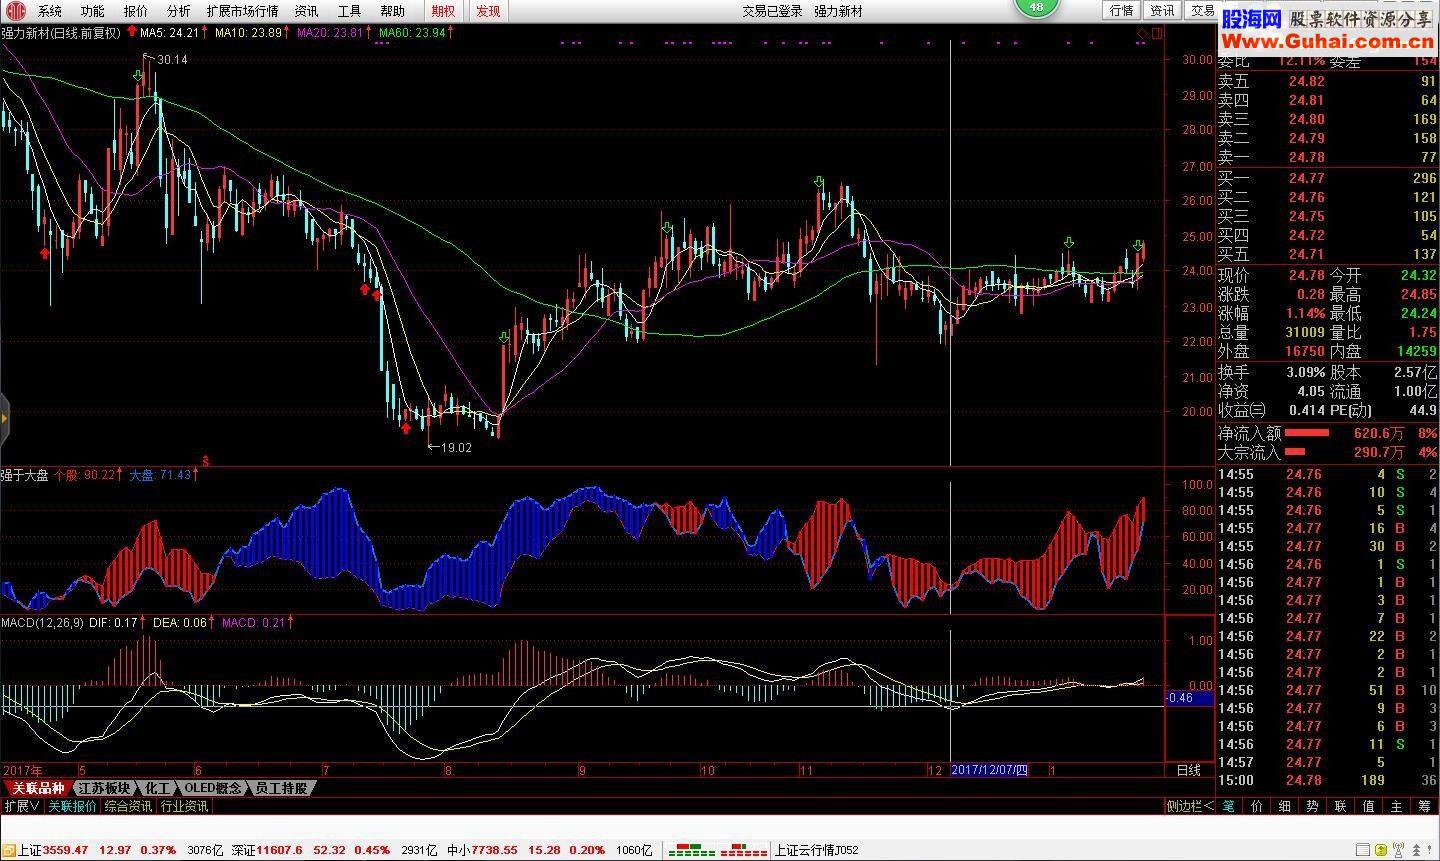Click the square window icon above price axis
Image resolution: width=1440 pixels, height=861 pixels.
pos(1158,33)
